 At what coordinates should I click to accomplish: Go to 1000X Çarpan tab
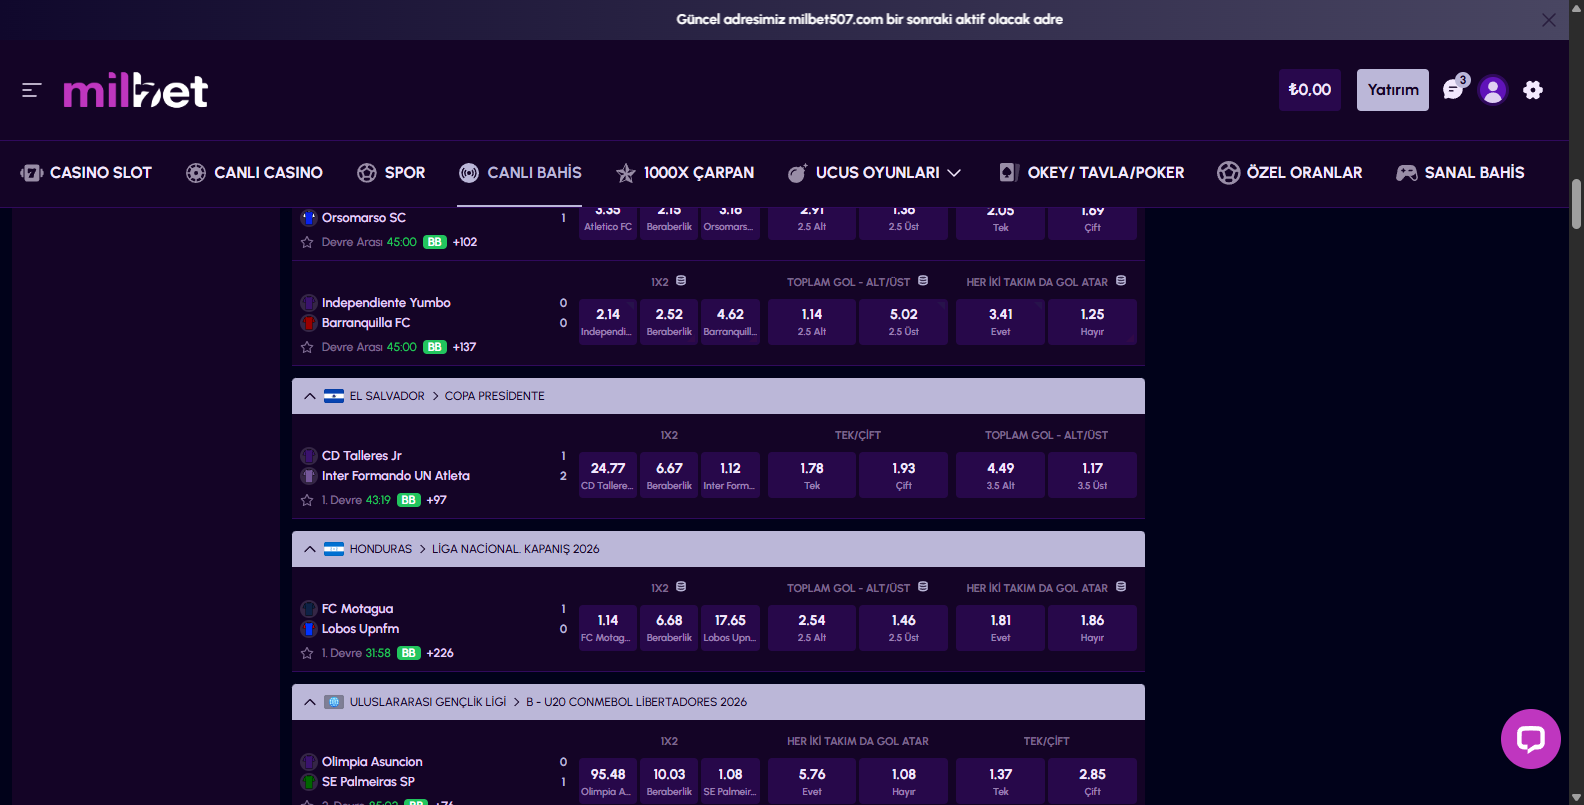click(x=685, y=173)
